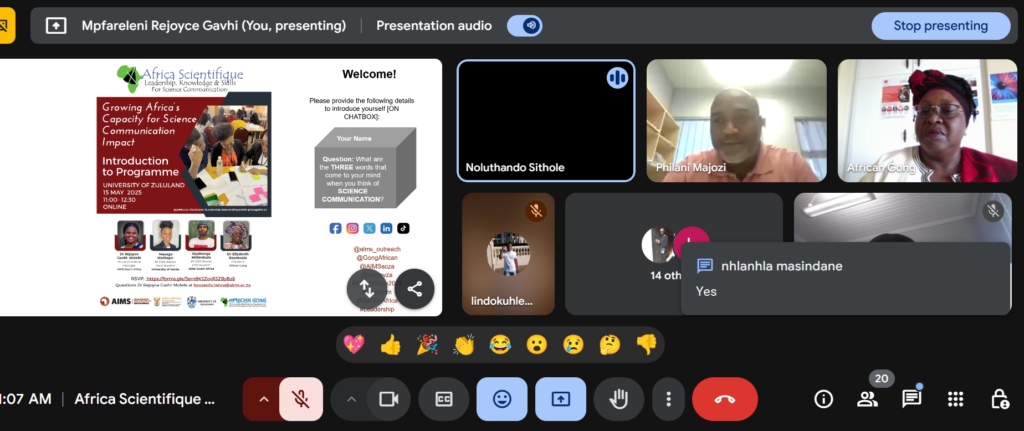Open the chat notification from nhlanhla masindane
Viewport: 1024px width, 431px height.
[844, 278]
